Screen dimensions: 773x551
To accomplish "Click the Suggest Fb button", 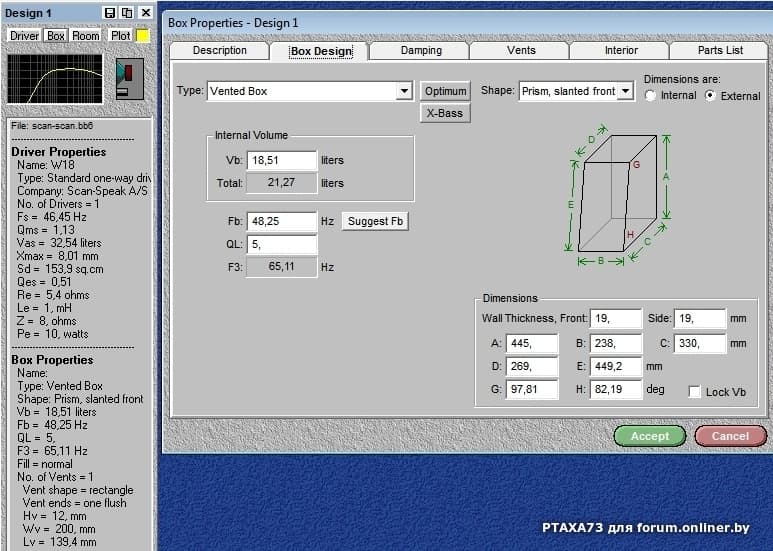I will tap(376, 221).
